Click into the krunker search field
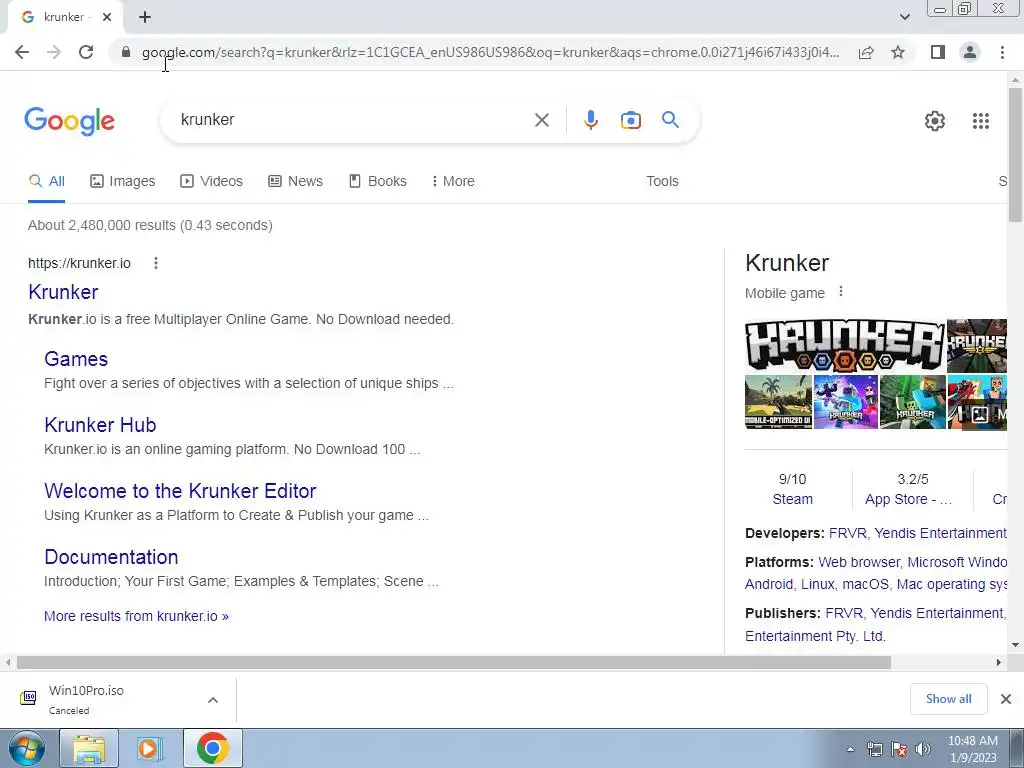Viewport: 1024px width, 768px height. click(x=353, y=120)
